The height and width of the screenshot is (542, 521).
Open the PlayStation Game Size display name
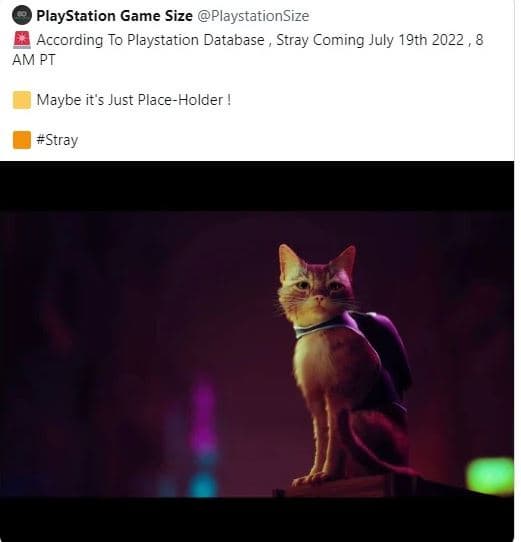pos(114,16)
